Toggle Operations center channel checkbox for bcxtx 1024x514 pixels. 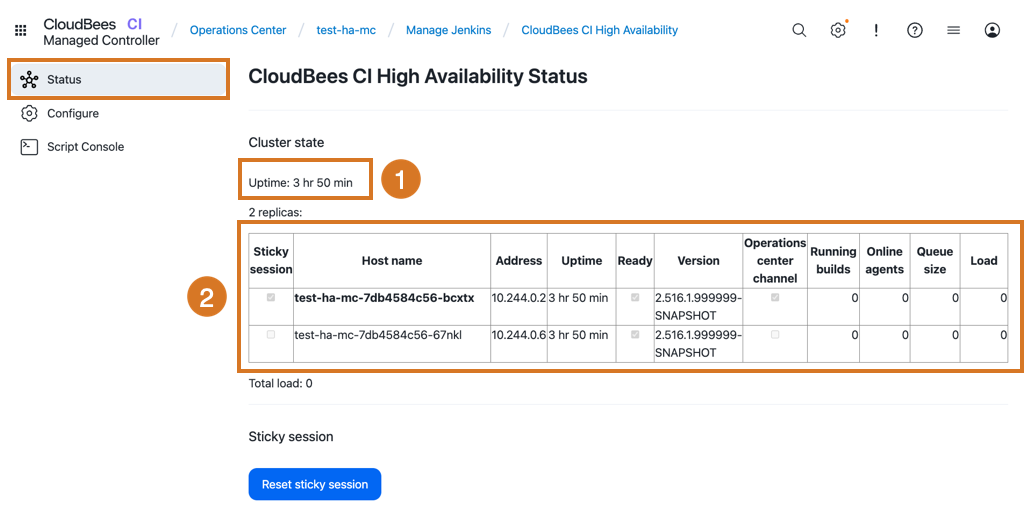click(775, 297)
